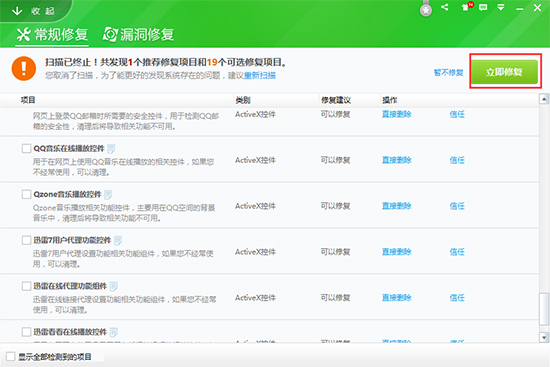Click 暂不修复 link

[x=449, y=73]
